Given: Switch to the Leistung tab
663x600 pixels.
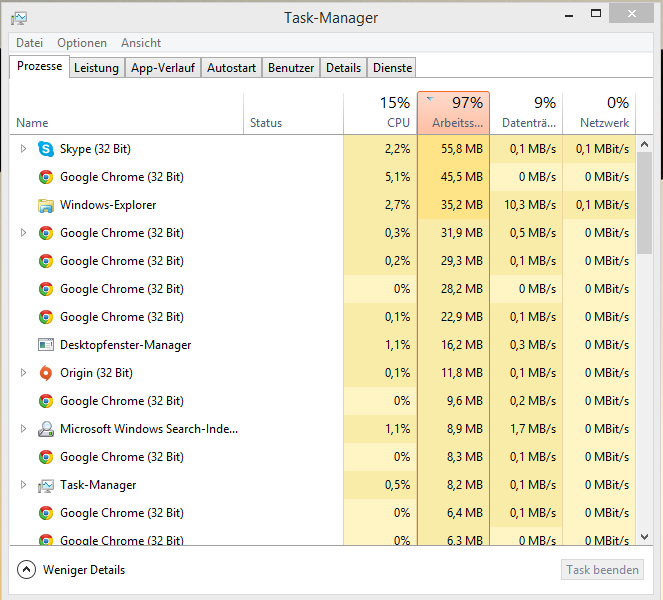Looking at the screenshot, I should pos(96,68).
